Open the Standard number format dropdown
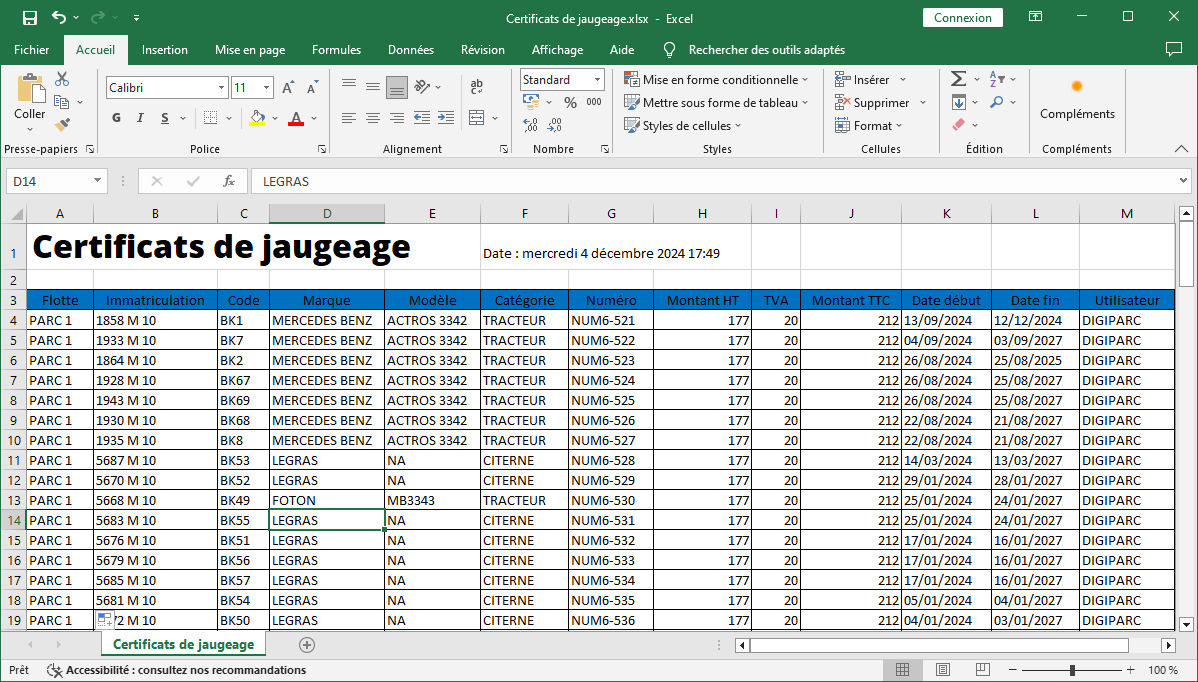 click(x=597, y=79)
